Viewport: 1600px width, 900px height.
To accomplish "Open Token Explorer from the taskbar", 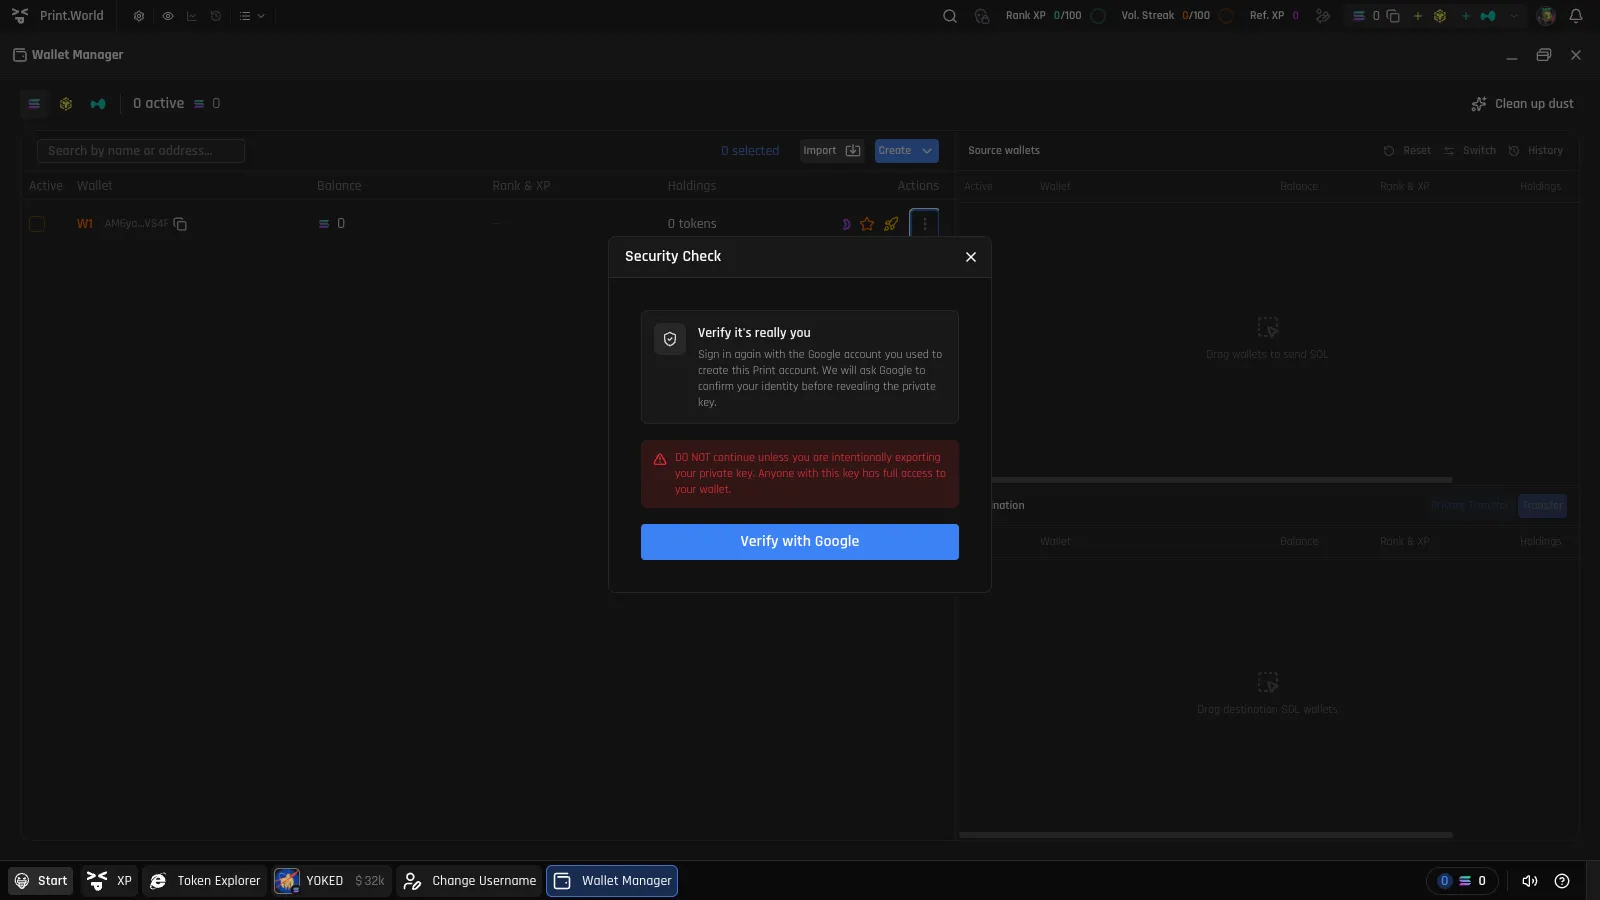I will click(x=205, y=881).
